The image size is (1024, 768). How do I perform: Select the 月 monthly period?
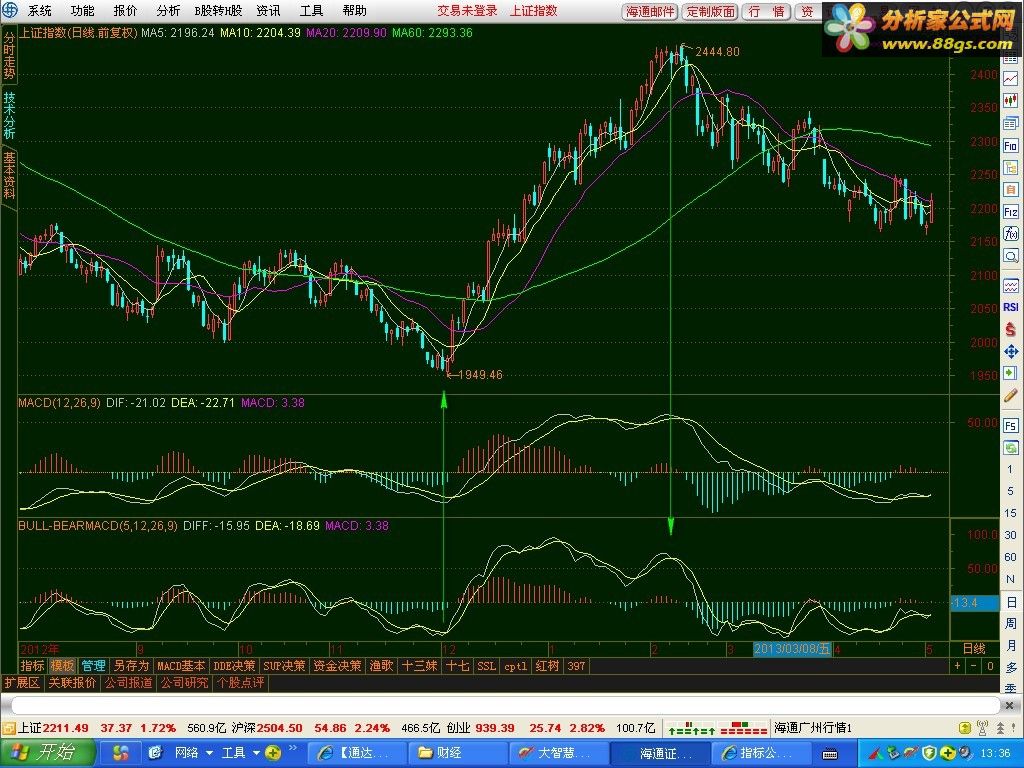[1011, 646]
